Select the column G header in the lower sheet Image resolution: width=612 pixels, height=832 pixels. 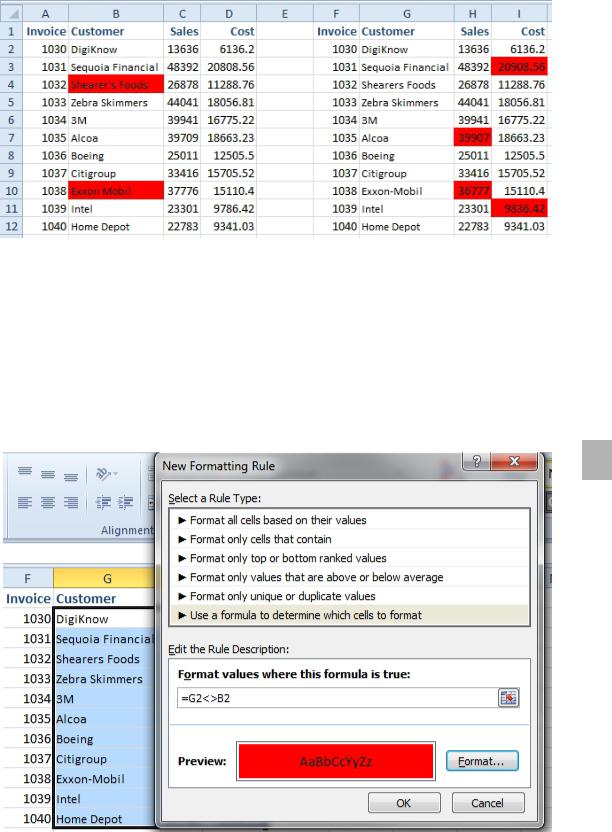tap(106, 578)
